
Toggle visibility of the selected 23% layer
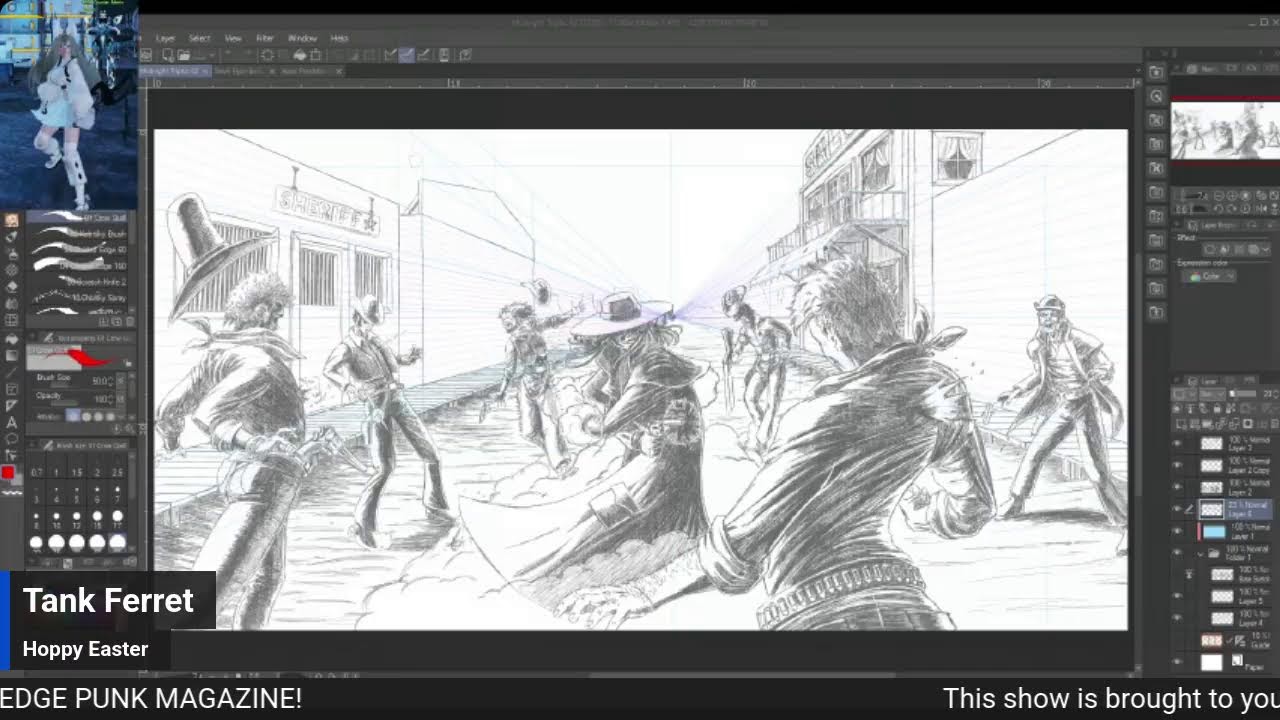pyautogui.click(x=1177, y=509)
